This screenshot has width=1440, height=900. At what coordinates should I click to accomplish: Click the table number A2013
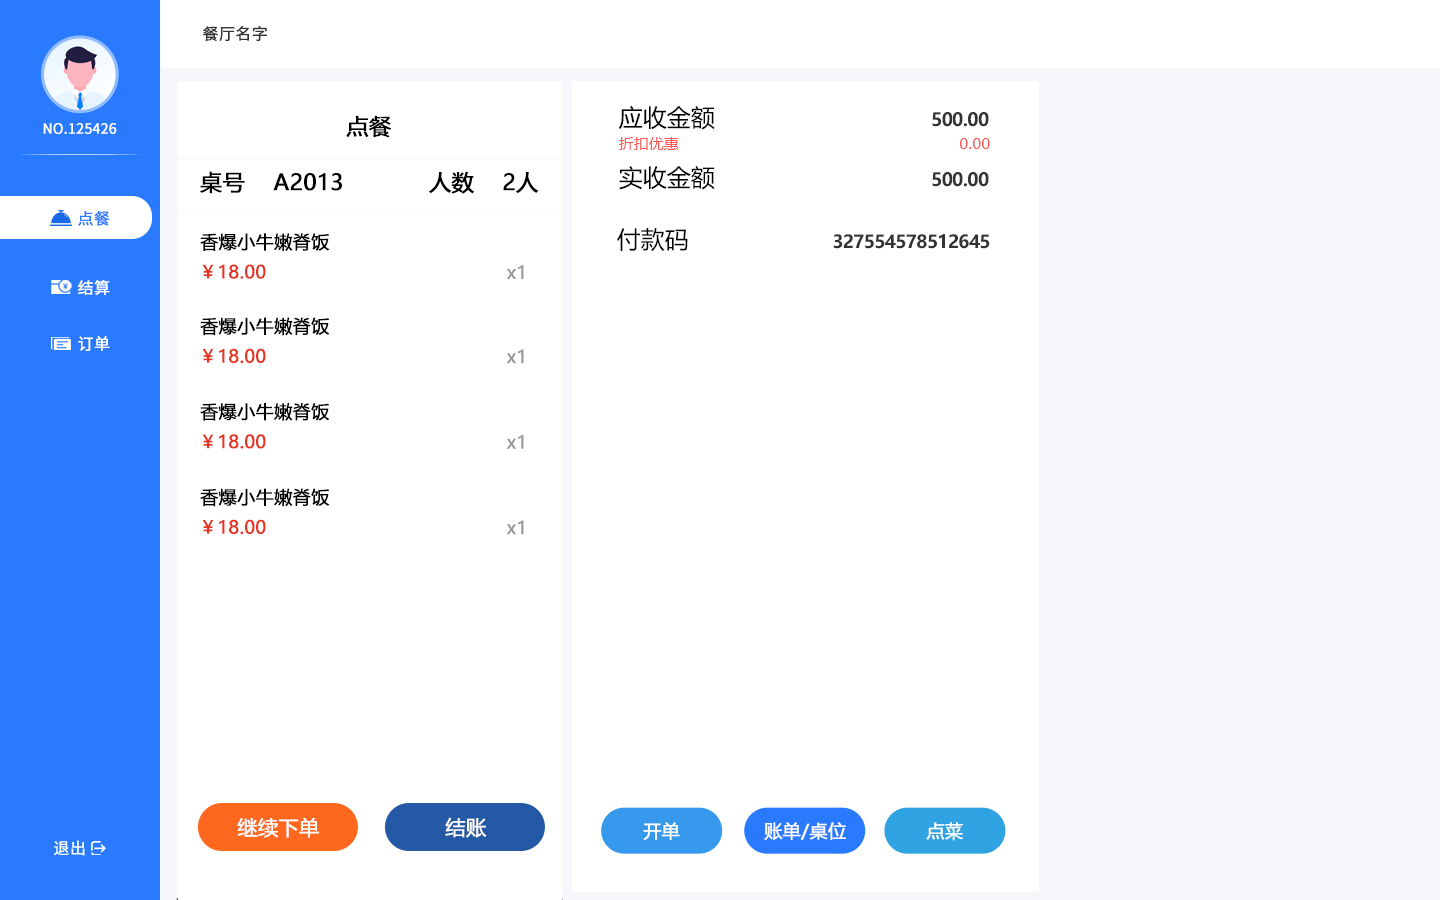[x=308, y=182]
